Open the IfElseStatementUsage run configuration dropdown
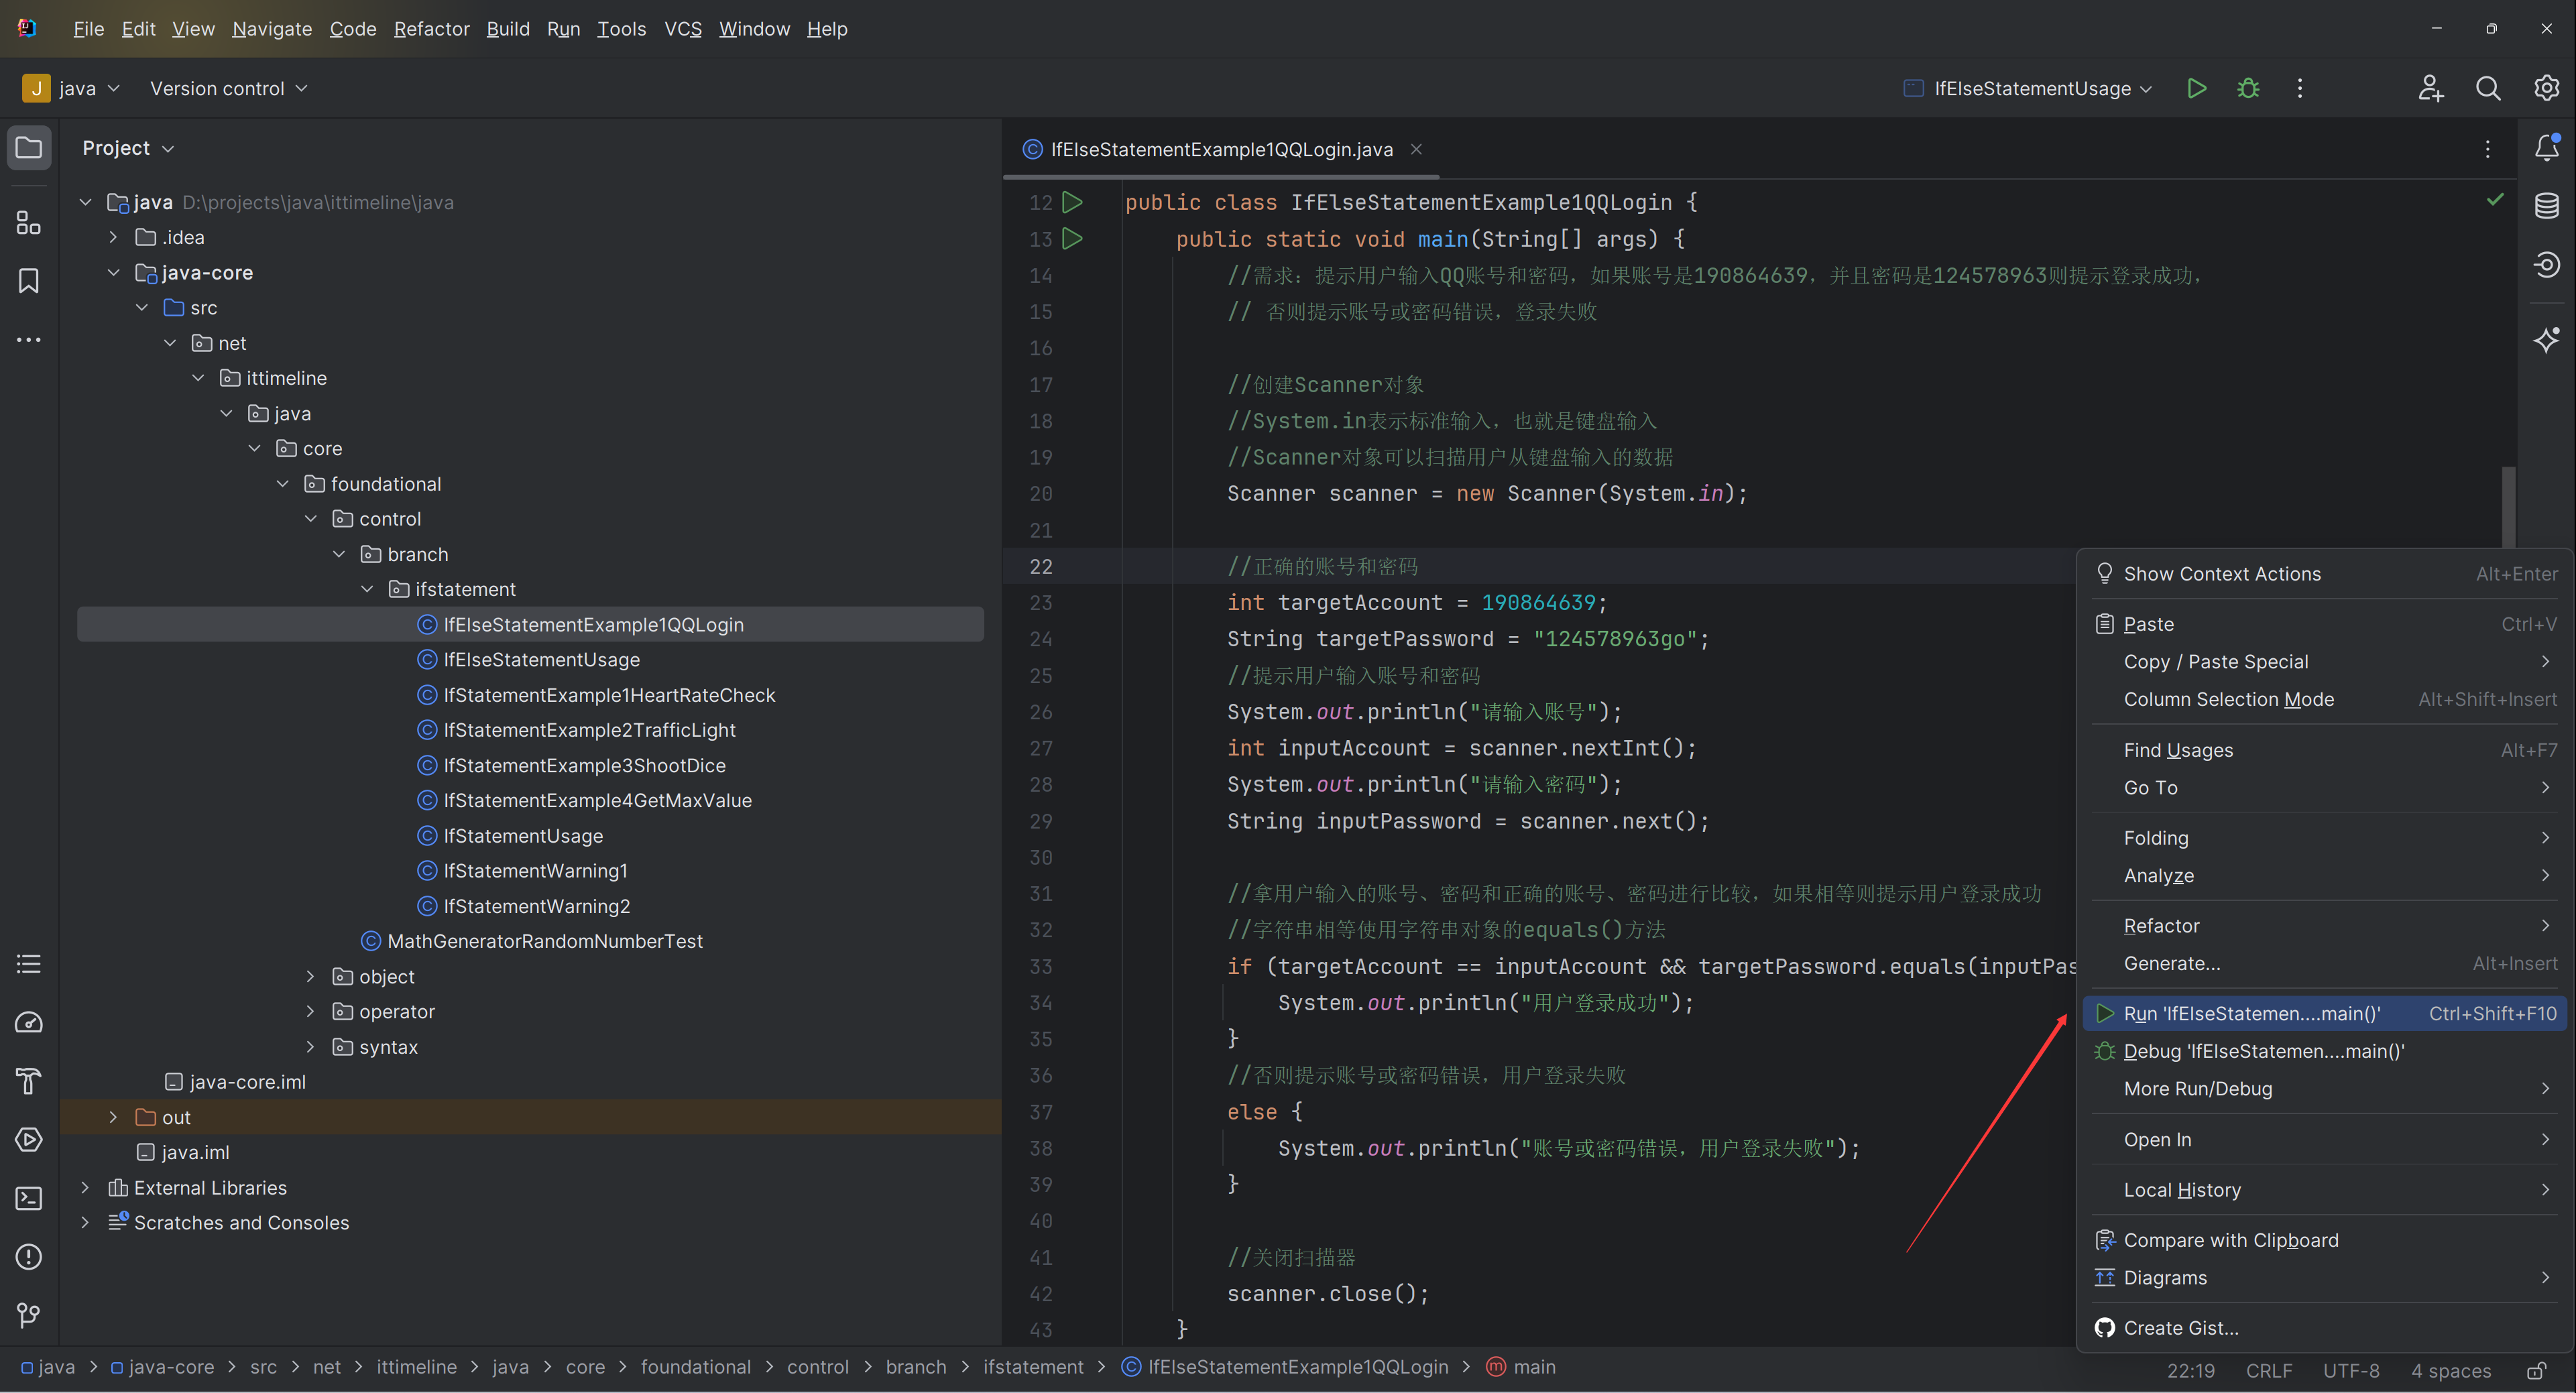This screenshot has width=2576, height=1393. tap(2028, 88)
